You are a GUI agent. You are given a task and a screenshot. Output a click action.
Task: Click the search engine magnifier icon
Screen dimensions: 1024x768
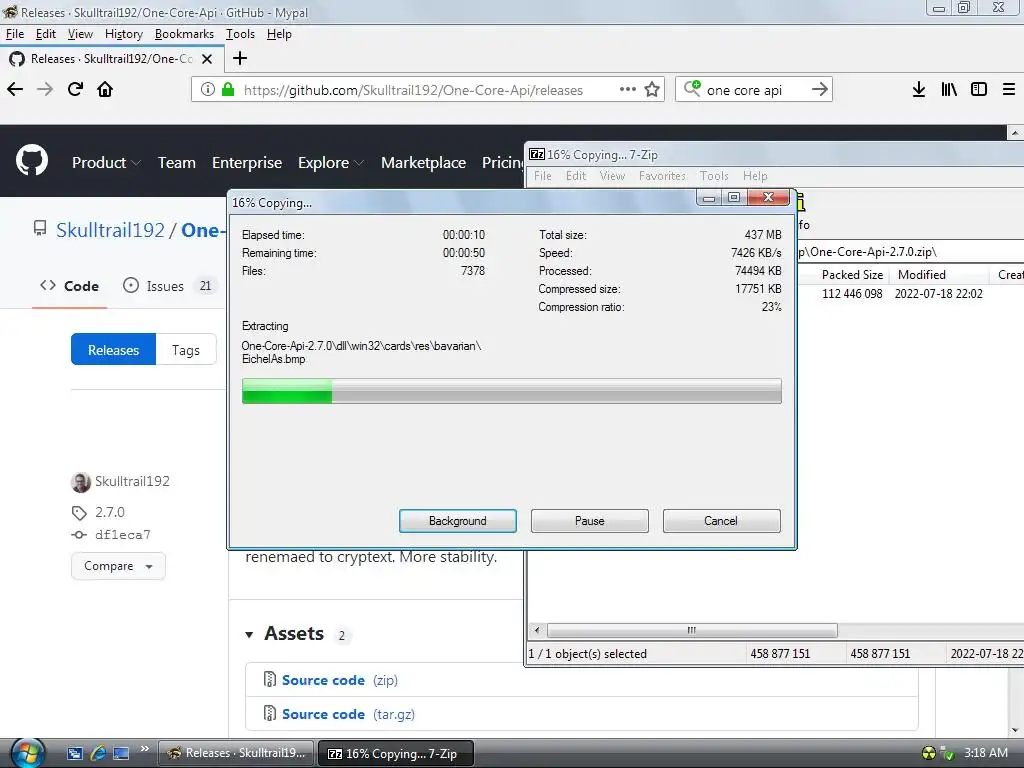(692, 88)
